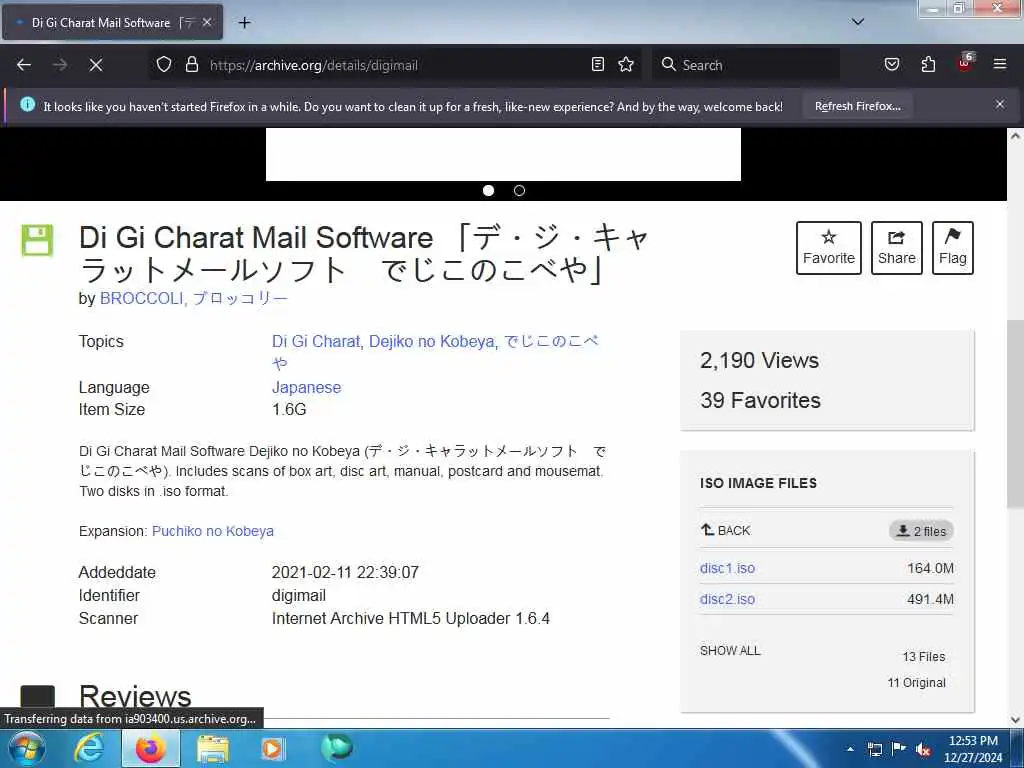Image resolution: width=1024 pixels, height=768 pixels.
Task: List all tabs dropdown arrow
Action: point(858,22)
